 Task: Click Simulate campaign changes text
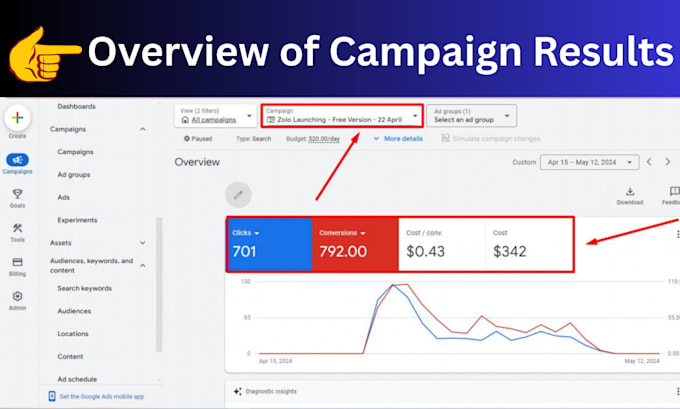click(x=496, y=139)
